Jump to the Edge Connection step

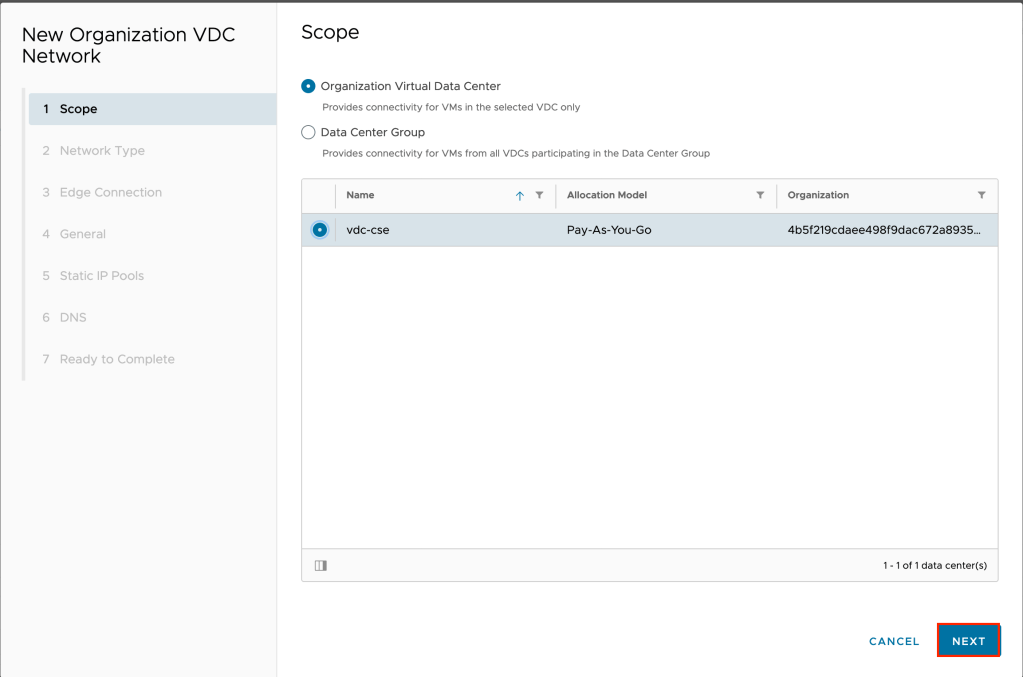click(x=110, y=192)
